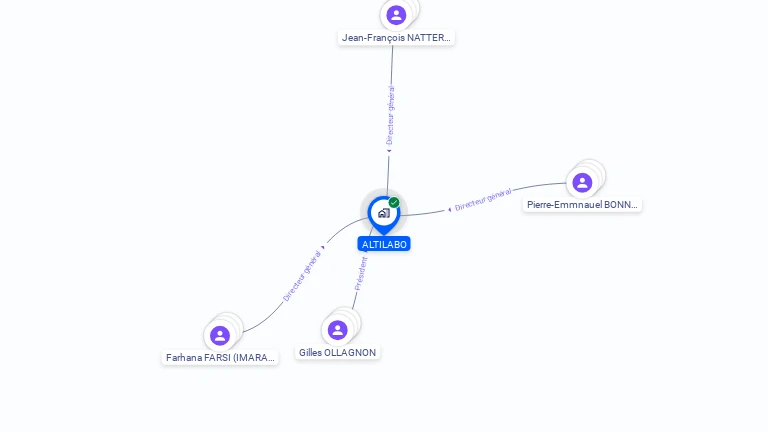Click the blue ALTILABO name label
The image size is (768, 432).
point(384,244)
